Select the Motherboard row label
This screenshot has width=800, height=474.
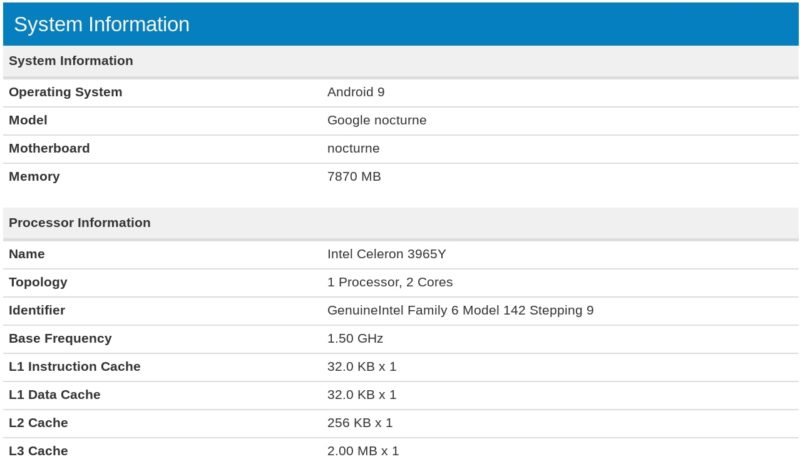click(x=49, y=148)
